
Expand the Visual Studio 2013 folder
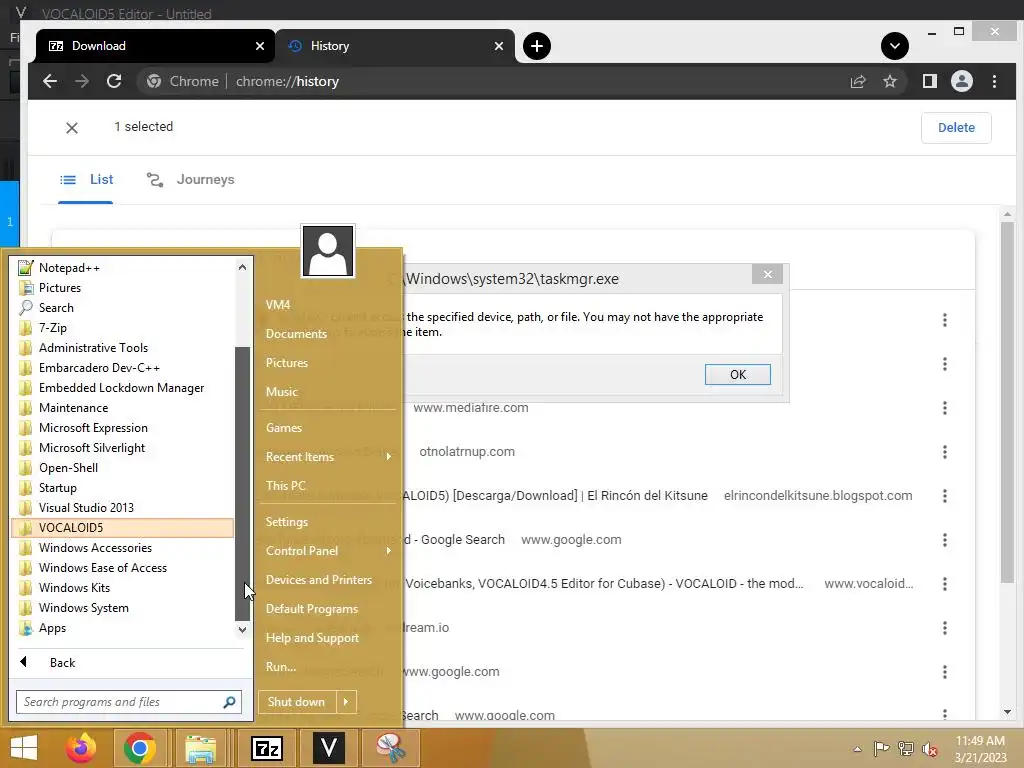(x=122, y=507)
